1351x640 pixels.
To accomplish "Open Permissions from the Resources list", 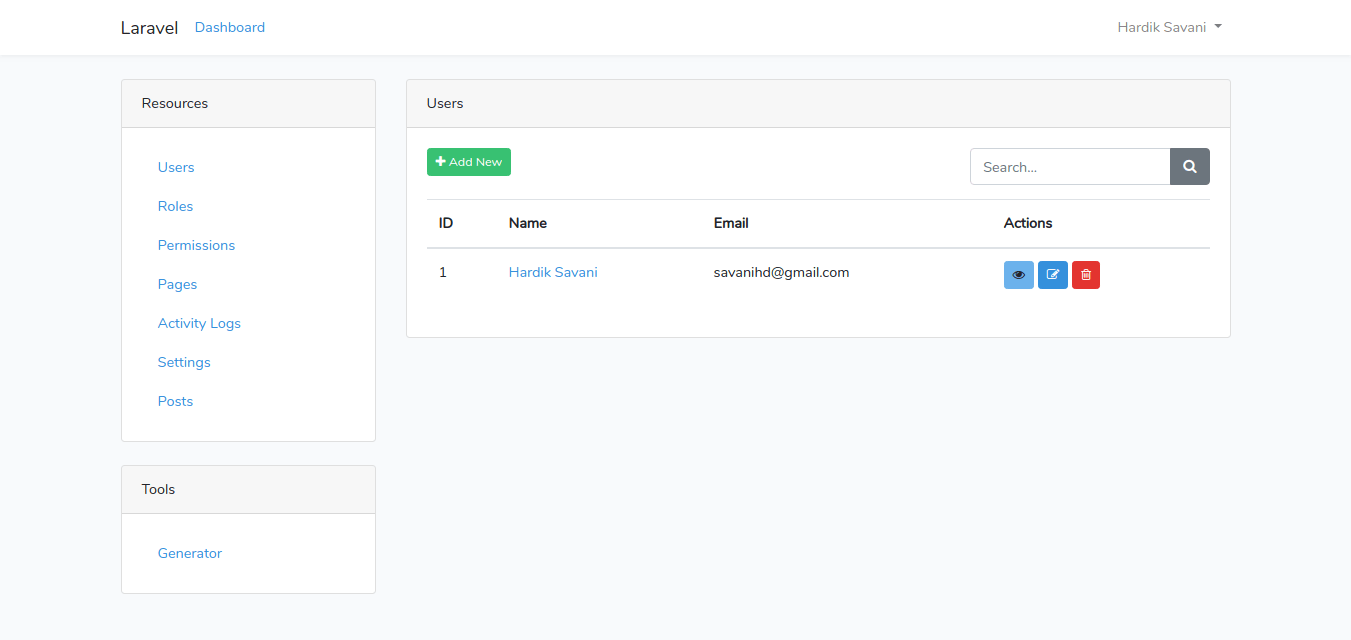I will (x=196, y=245).
